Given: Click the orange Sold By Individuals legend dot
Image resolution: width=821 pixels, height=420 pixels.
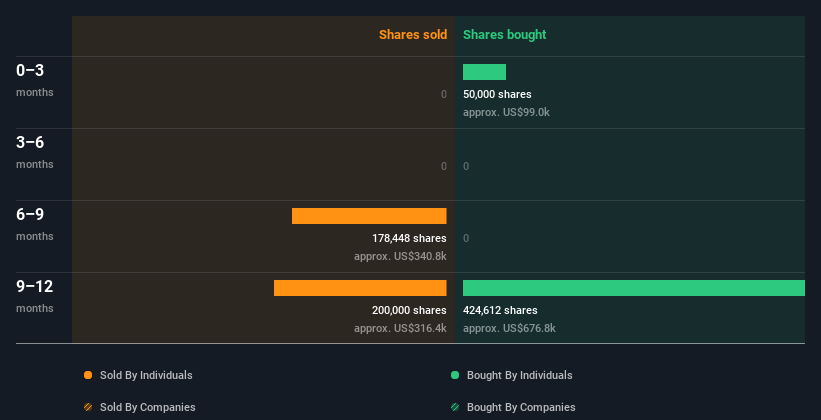Looking at the screenshot, I should point(88,375).
